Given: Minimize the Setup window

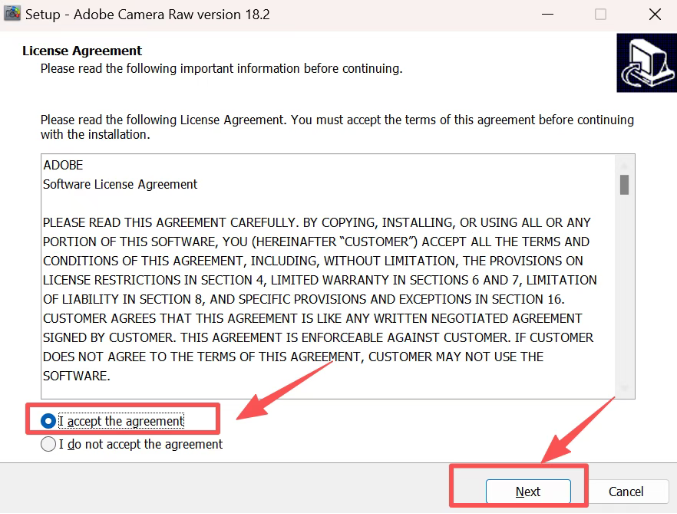Looking at the screenshot, I should coord(548,15).
